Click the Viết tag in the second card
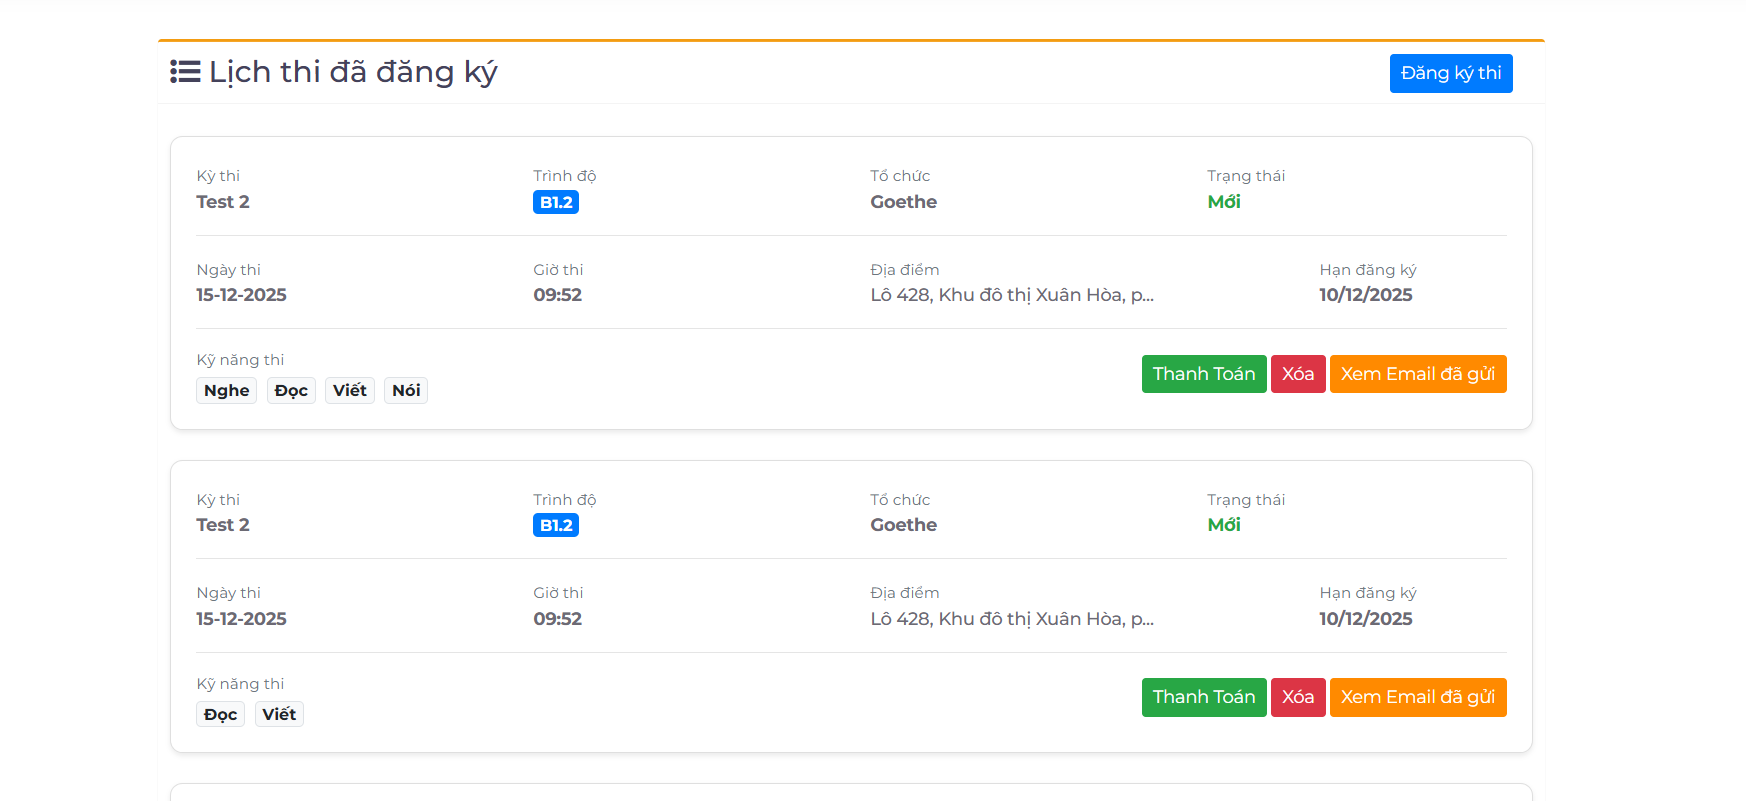 point(279,714)
